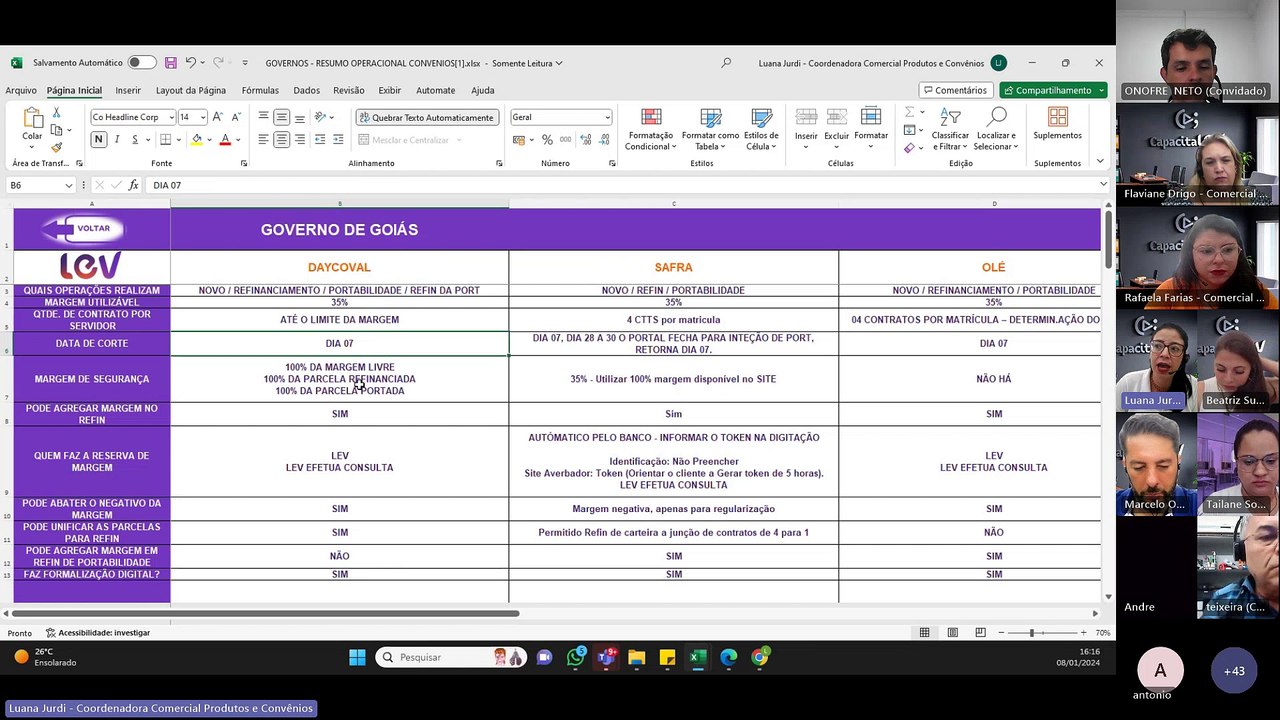Screen dimensions: 1280x720
Task: Toggle horizontal center alignment
Action: tap(282, 140)
